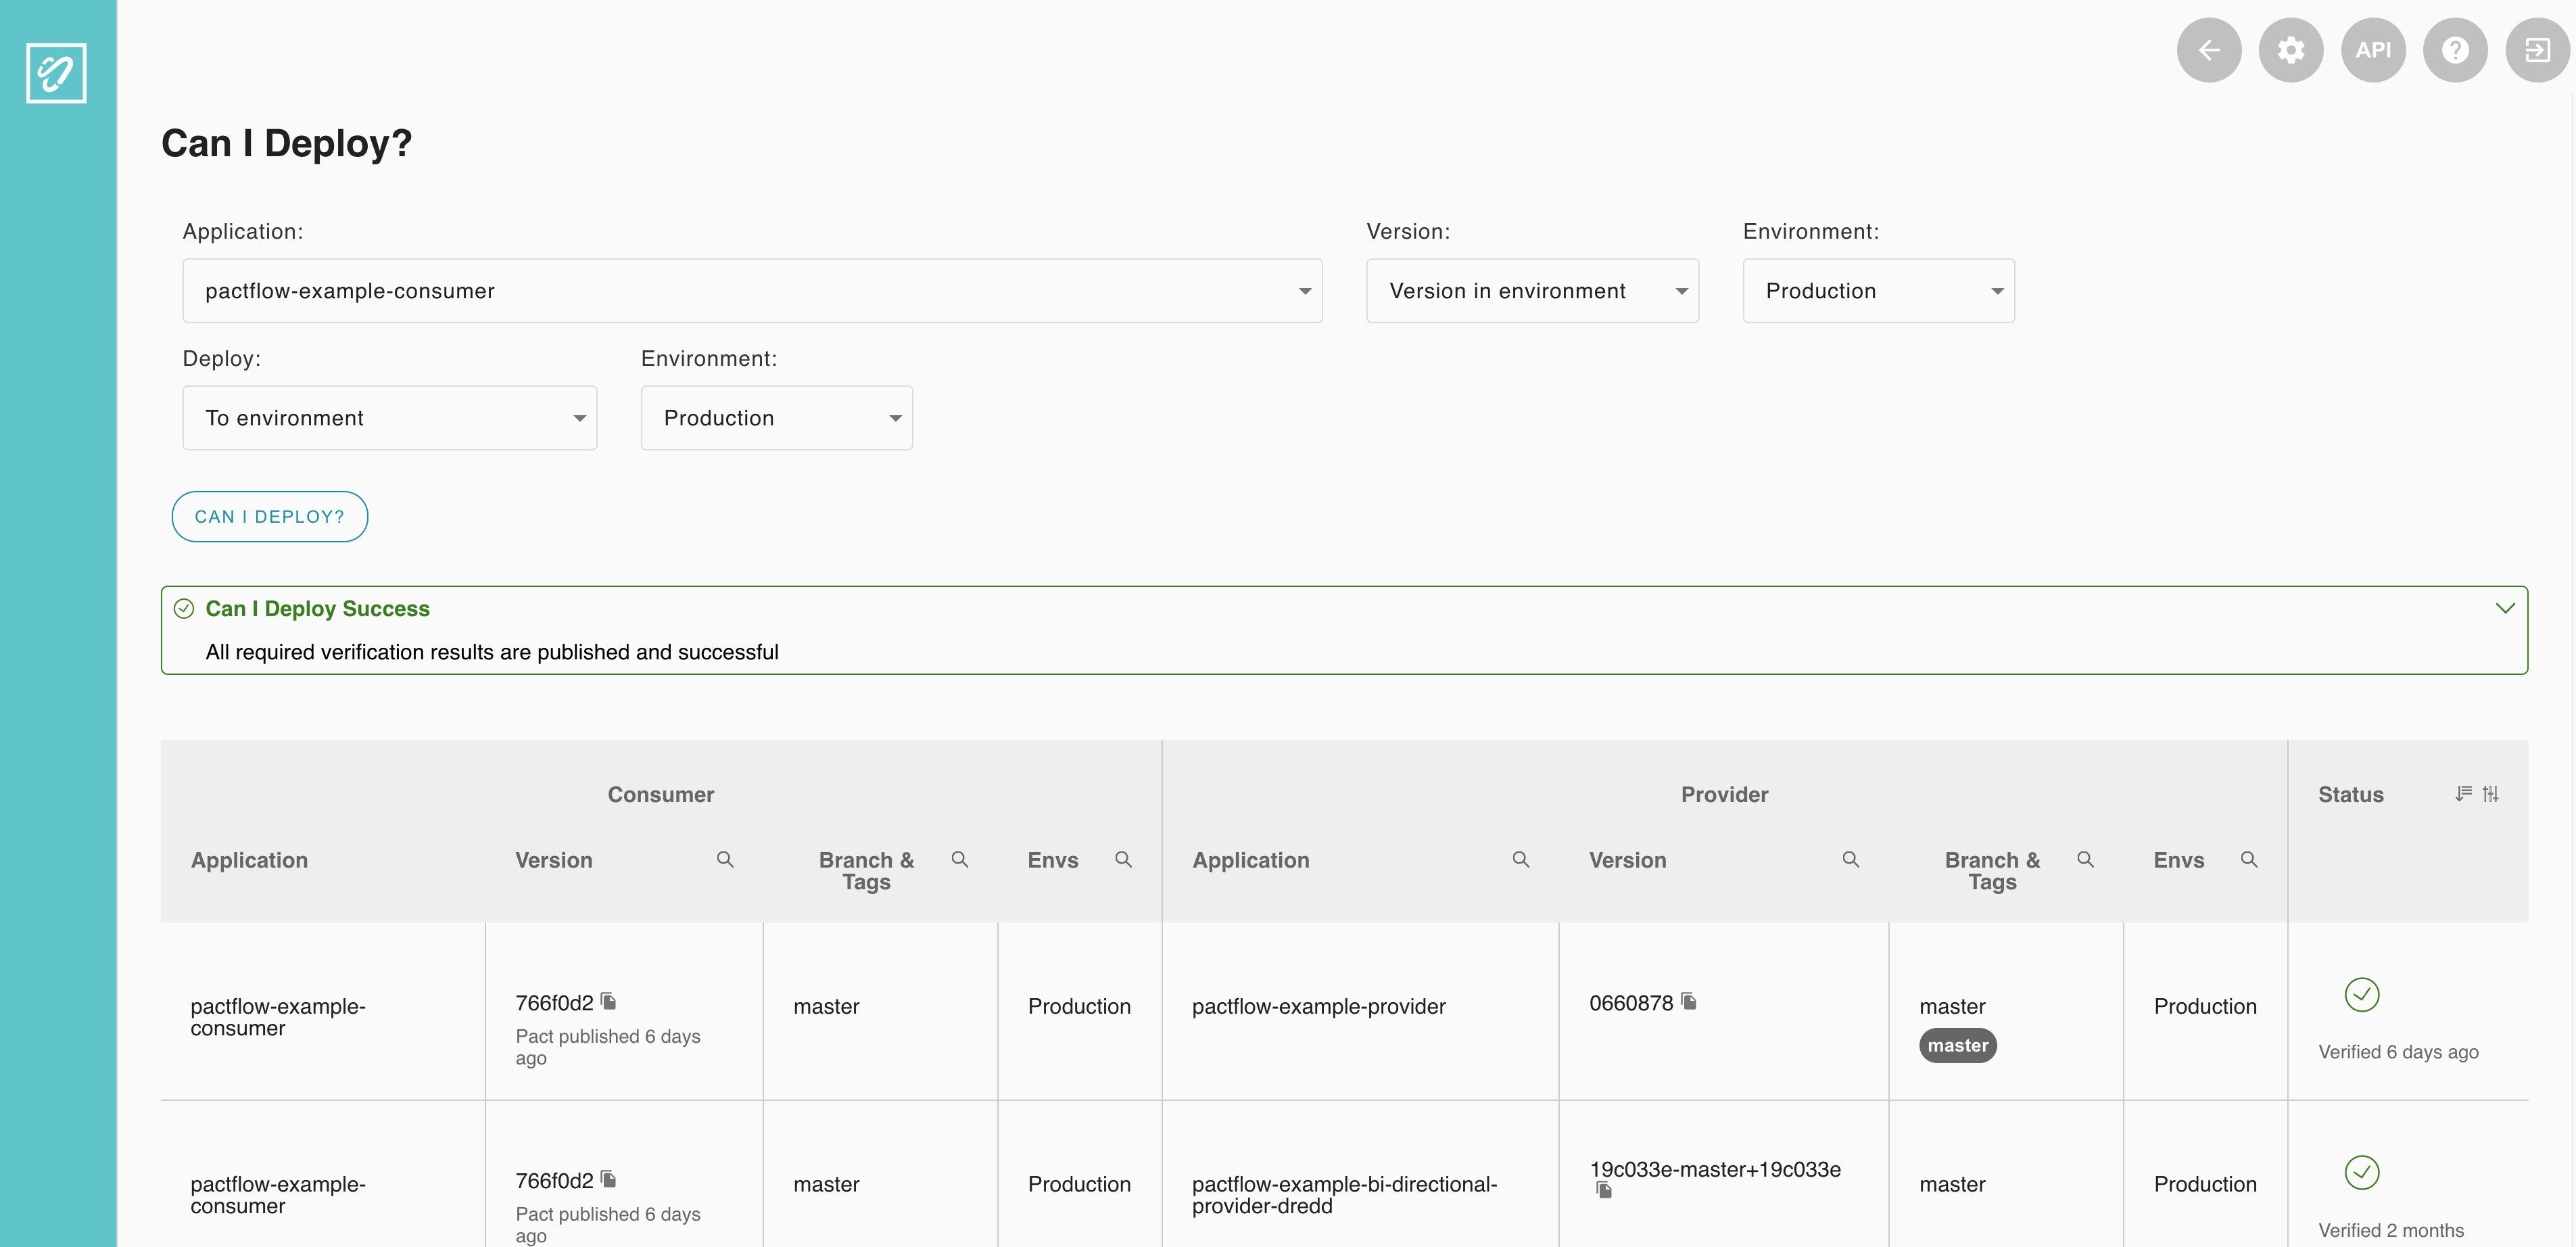2576x1247 pixels.
Task: Click the master tag badge
Action: (x=1958, y=1046)
